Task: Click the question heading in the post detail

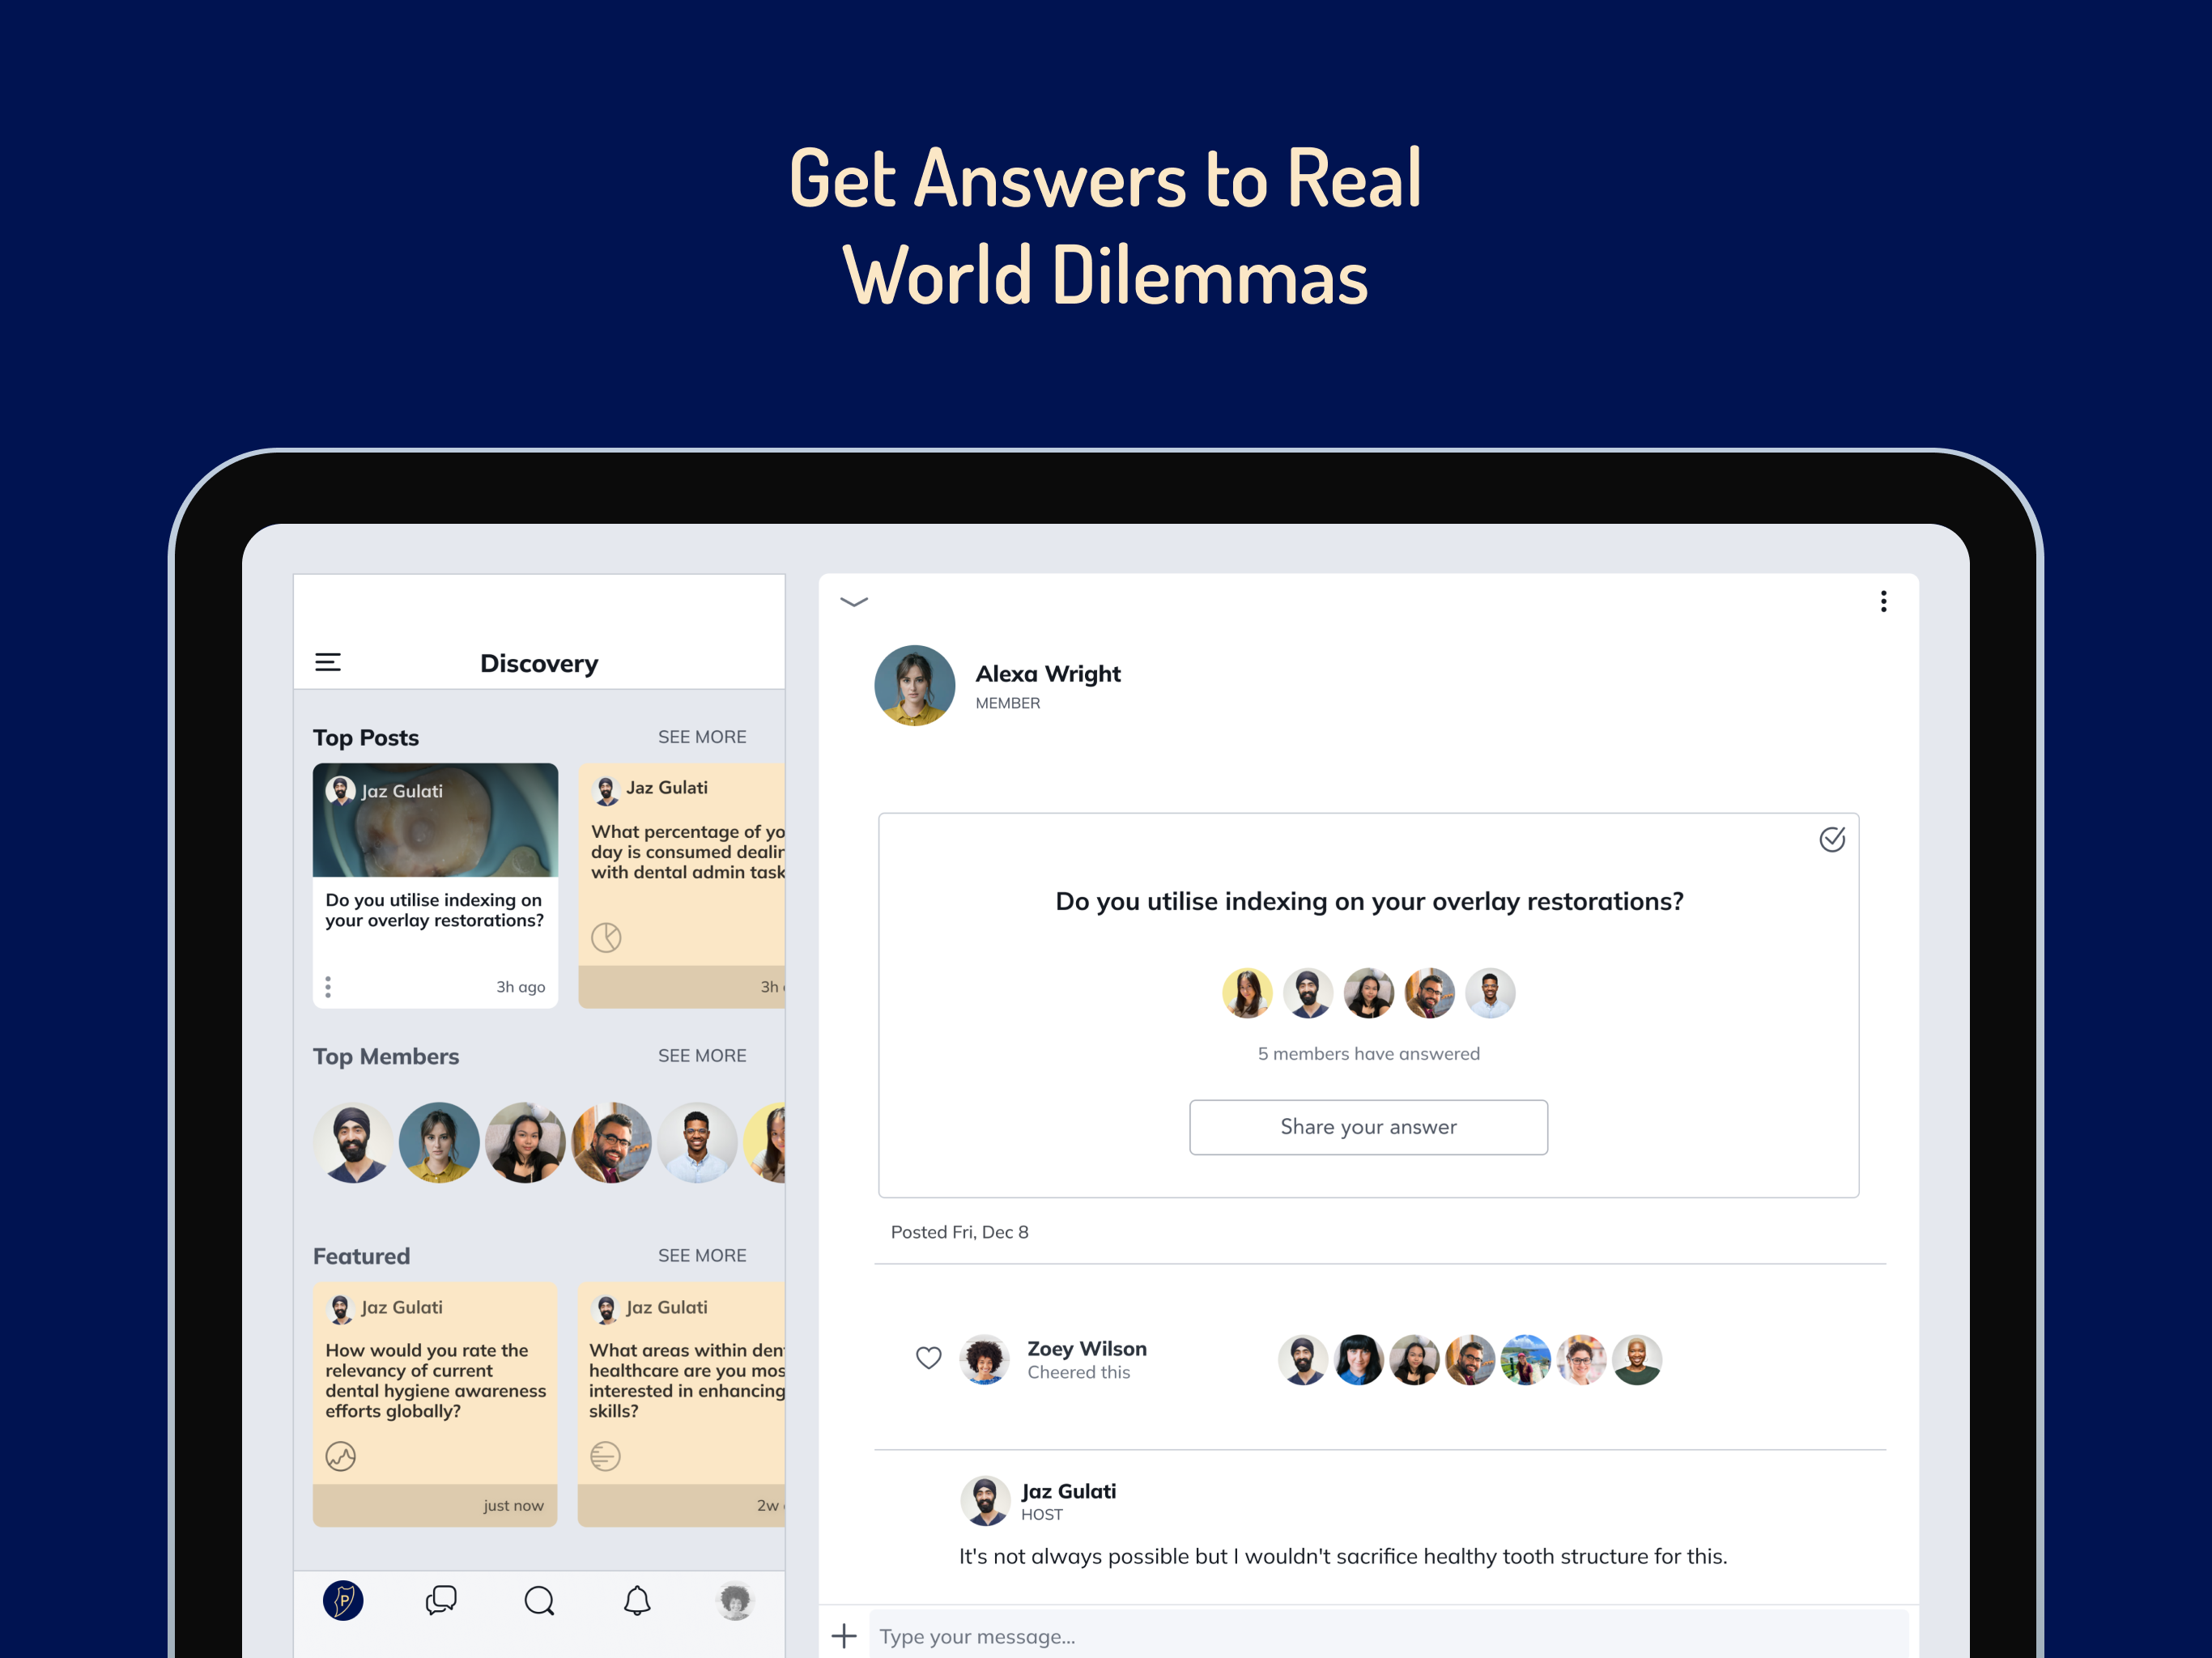Action: click(x=1369, y=901)
